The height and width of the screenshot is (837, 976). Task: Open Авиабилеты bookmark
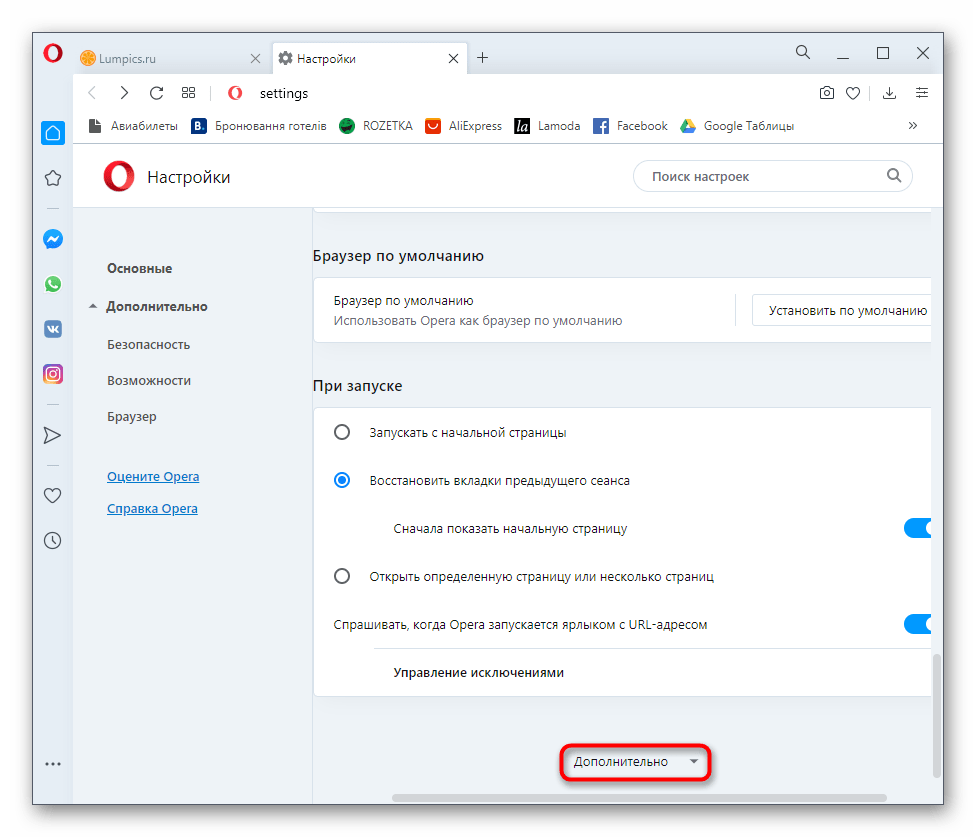133,126
